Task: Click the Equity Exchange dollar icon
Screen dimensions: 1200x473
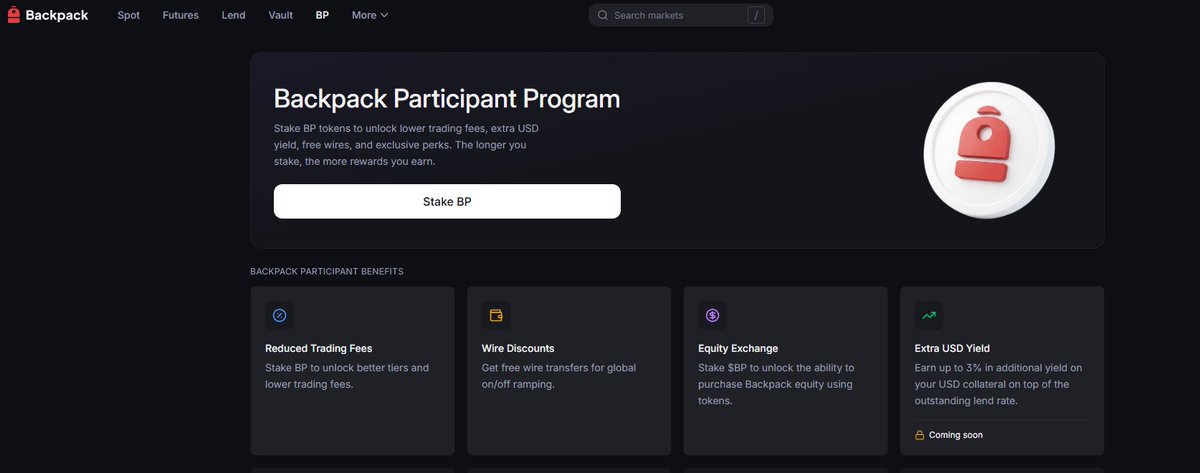Action: point(712,315)
